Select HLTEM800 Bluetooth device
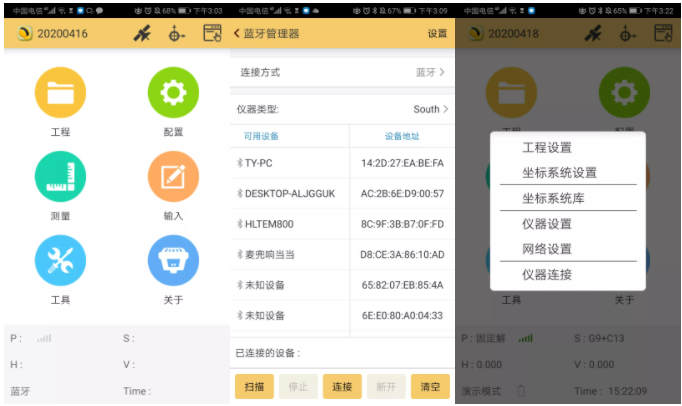The image size is (682, 406). [265, 224]
